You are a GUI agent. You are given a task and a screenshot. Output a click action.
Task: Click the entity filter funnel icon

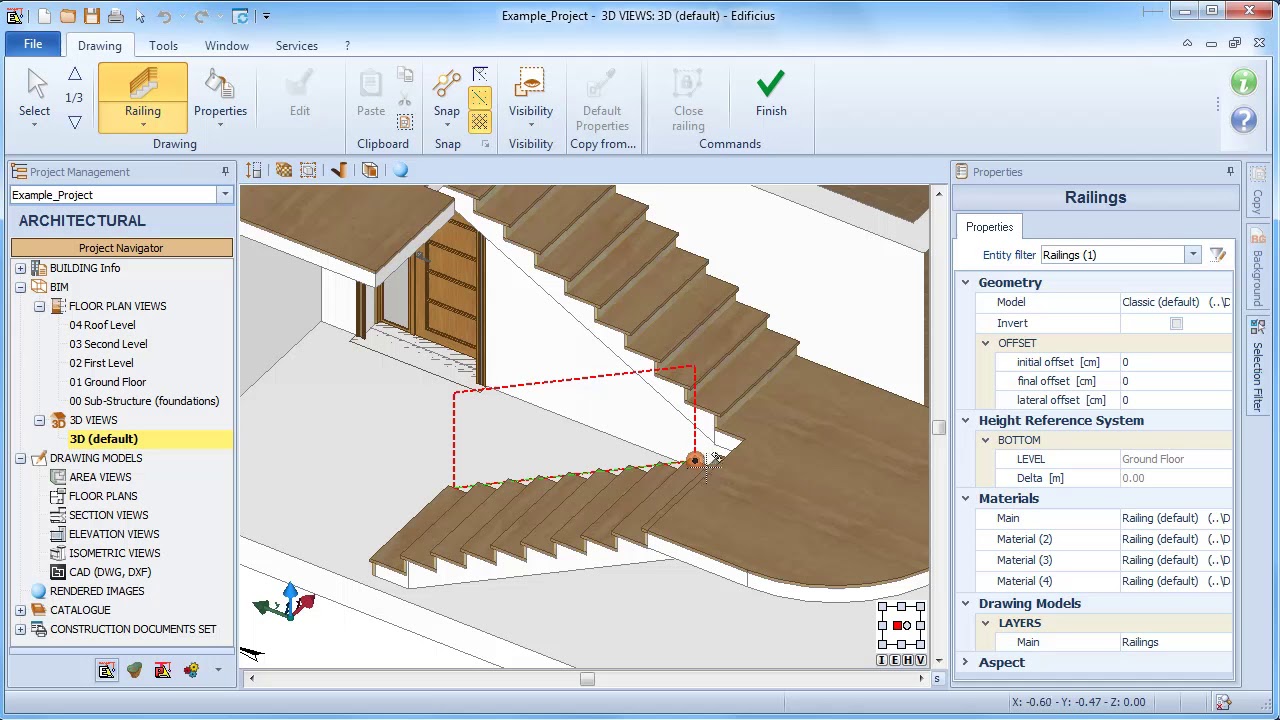point(1218,255)
